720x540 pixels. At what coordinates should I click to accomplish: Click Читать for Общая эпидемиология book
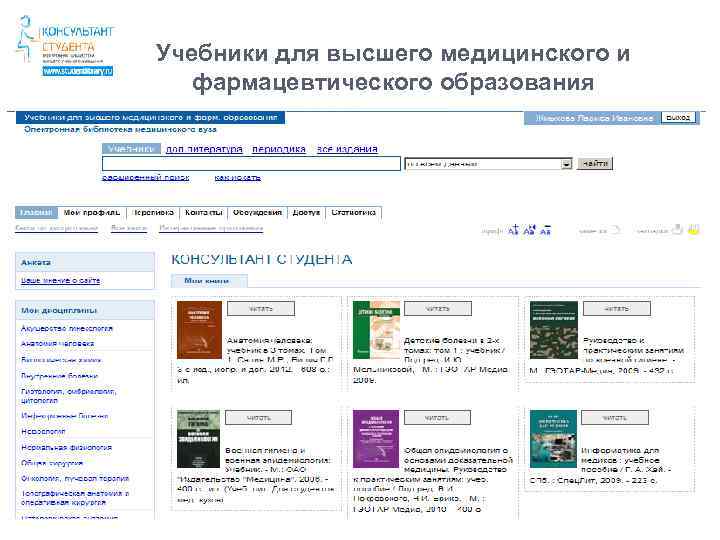(437, 417)
